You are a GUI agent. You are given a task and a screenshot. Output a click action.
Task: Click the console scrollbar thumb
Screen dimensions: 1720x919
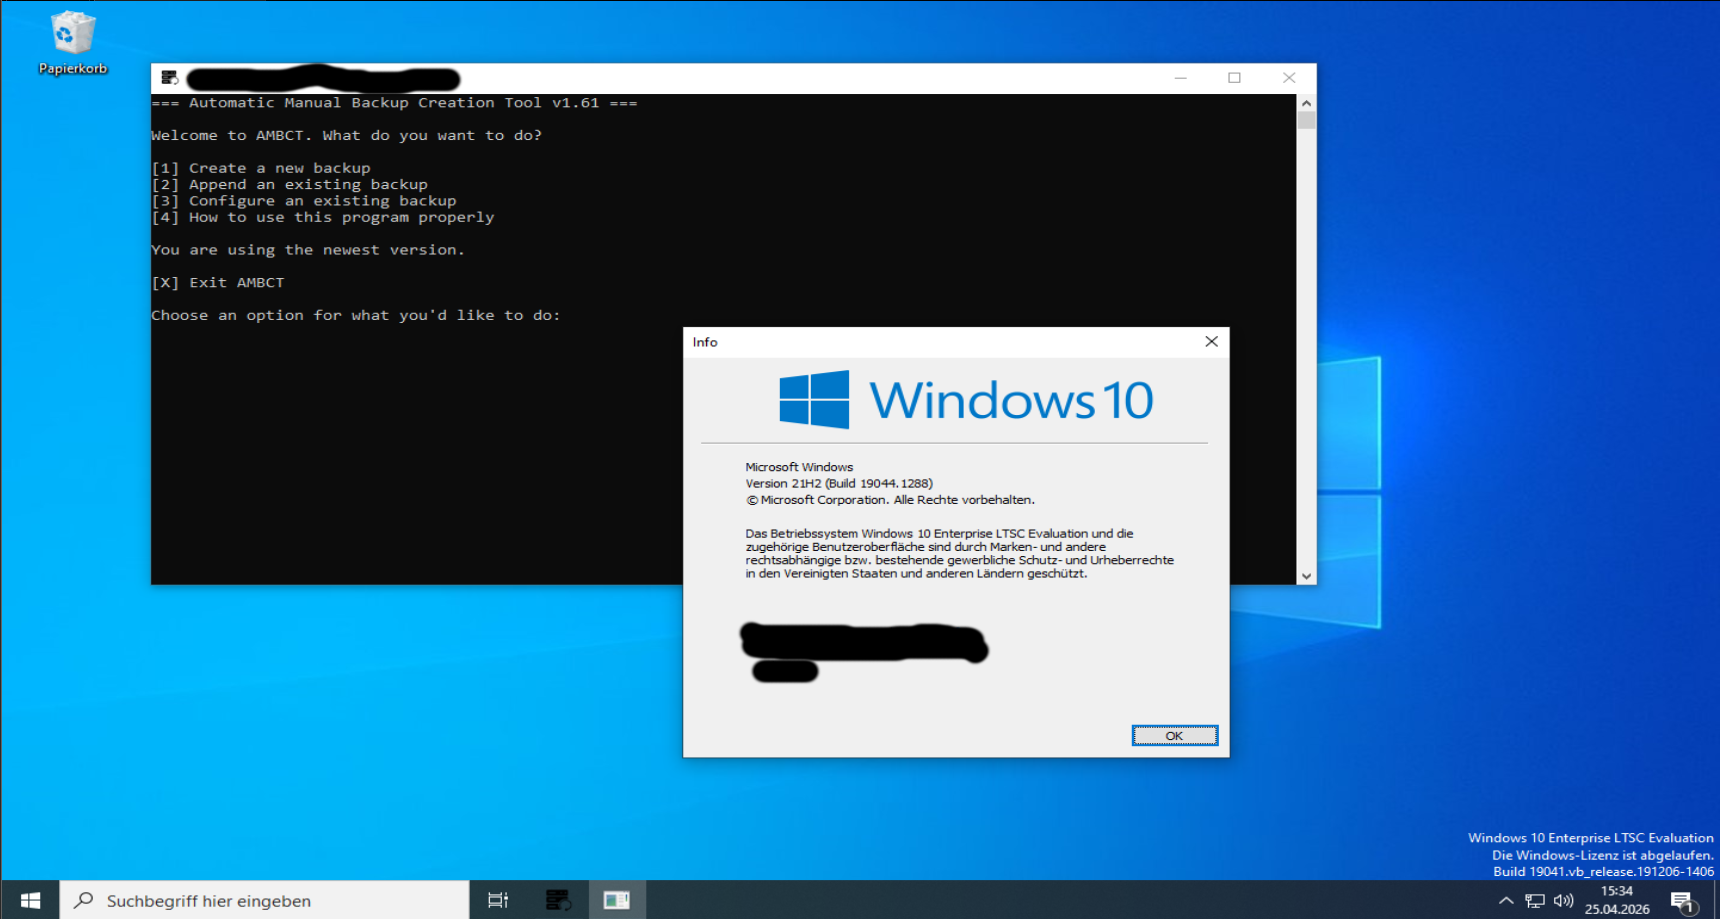1306,121
